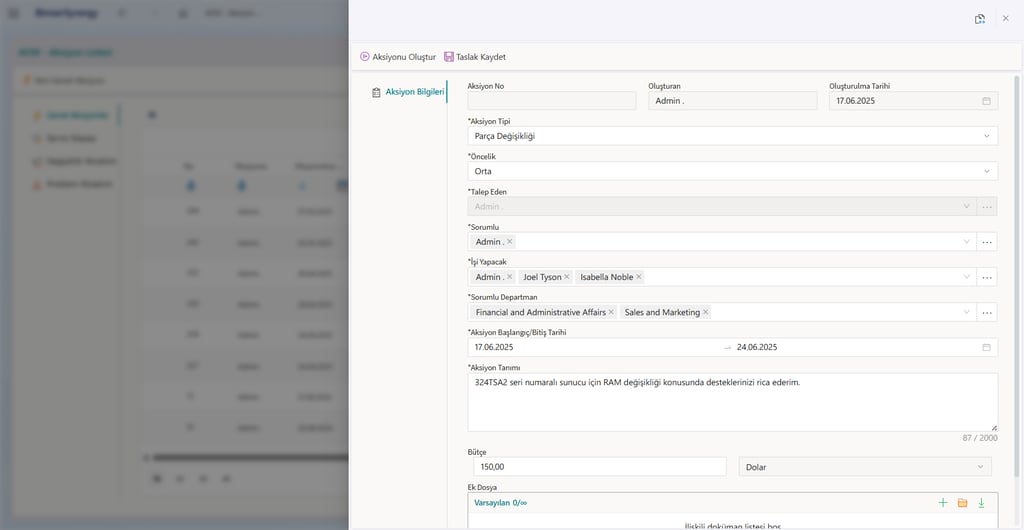Expand the Aksiyon Tipi dropdown
Image resolution: width=1024 pixels, height=530 pixels.
click(986, 136)
